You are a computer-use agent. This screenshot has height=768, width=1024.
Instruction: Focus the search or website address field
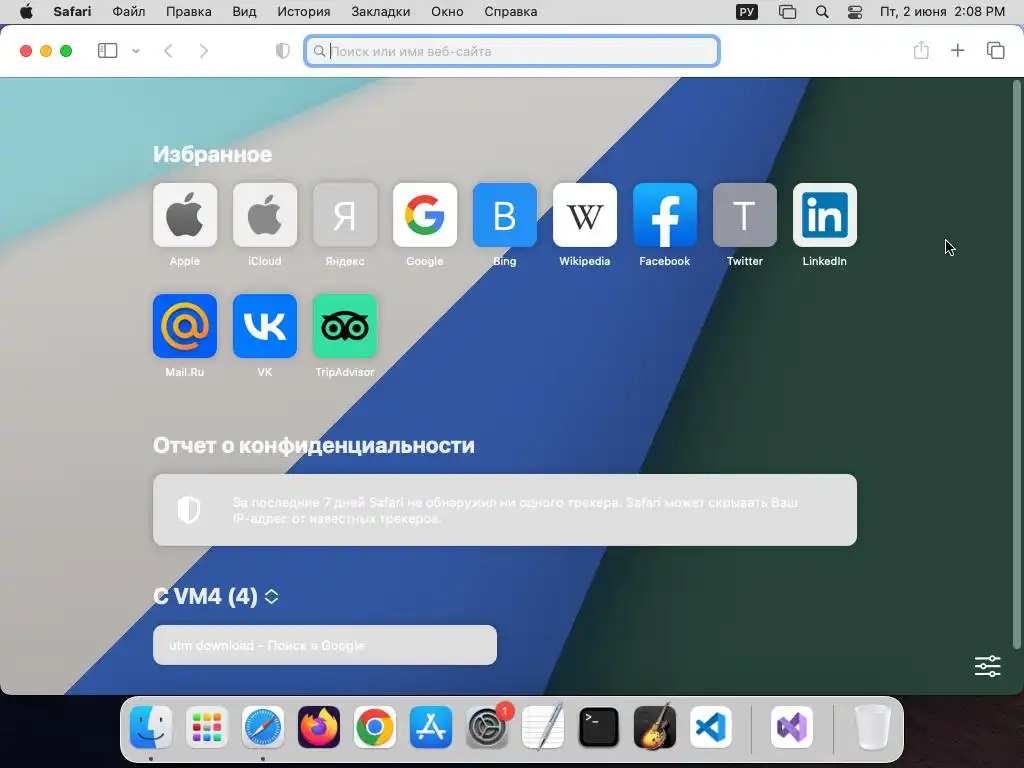click(512, 51)
